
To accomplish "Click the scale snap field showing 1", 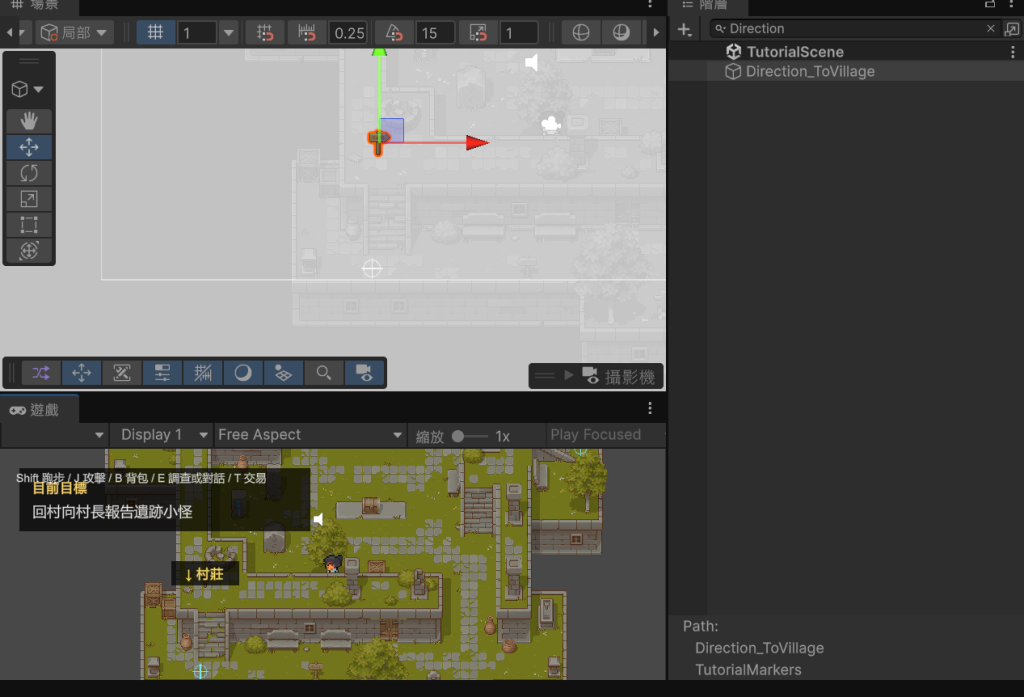I will 519,33.
